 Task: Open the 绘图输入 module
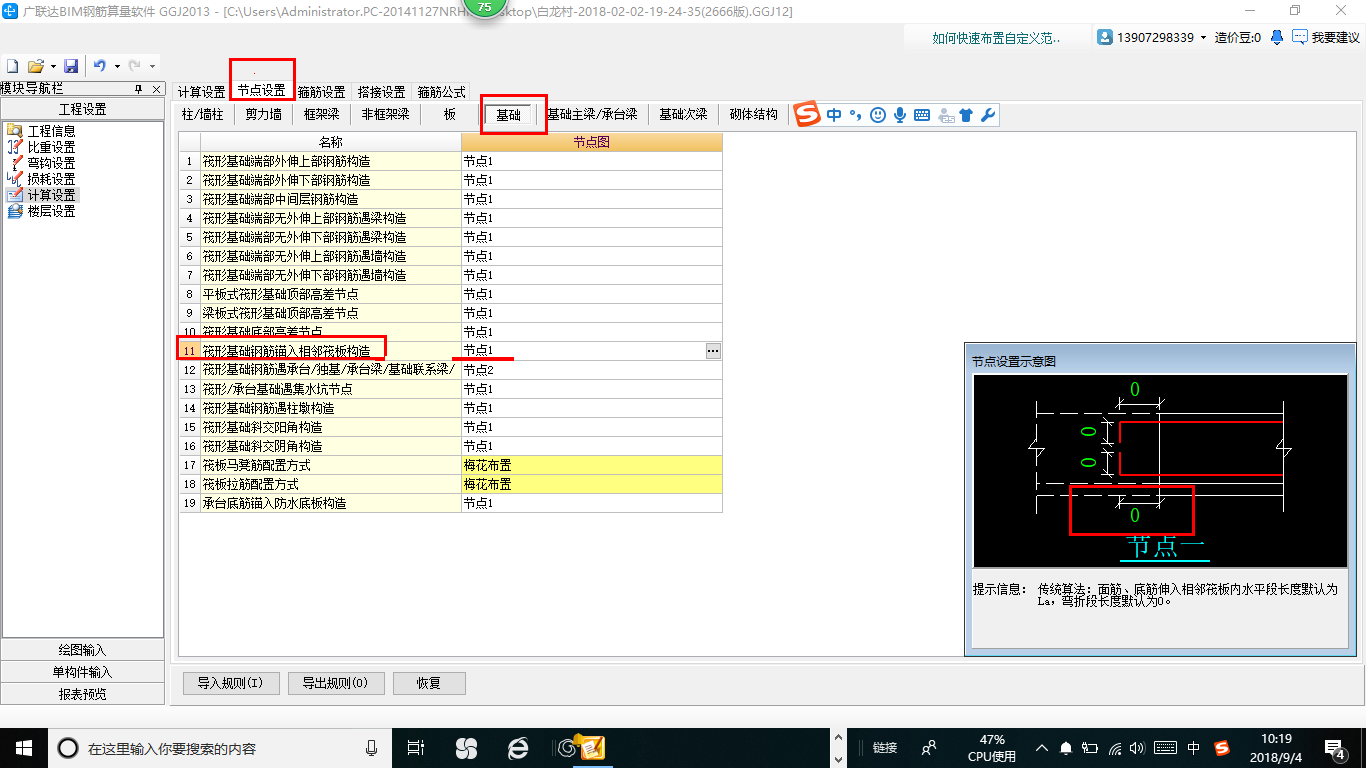(82, 650)
